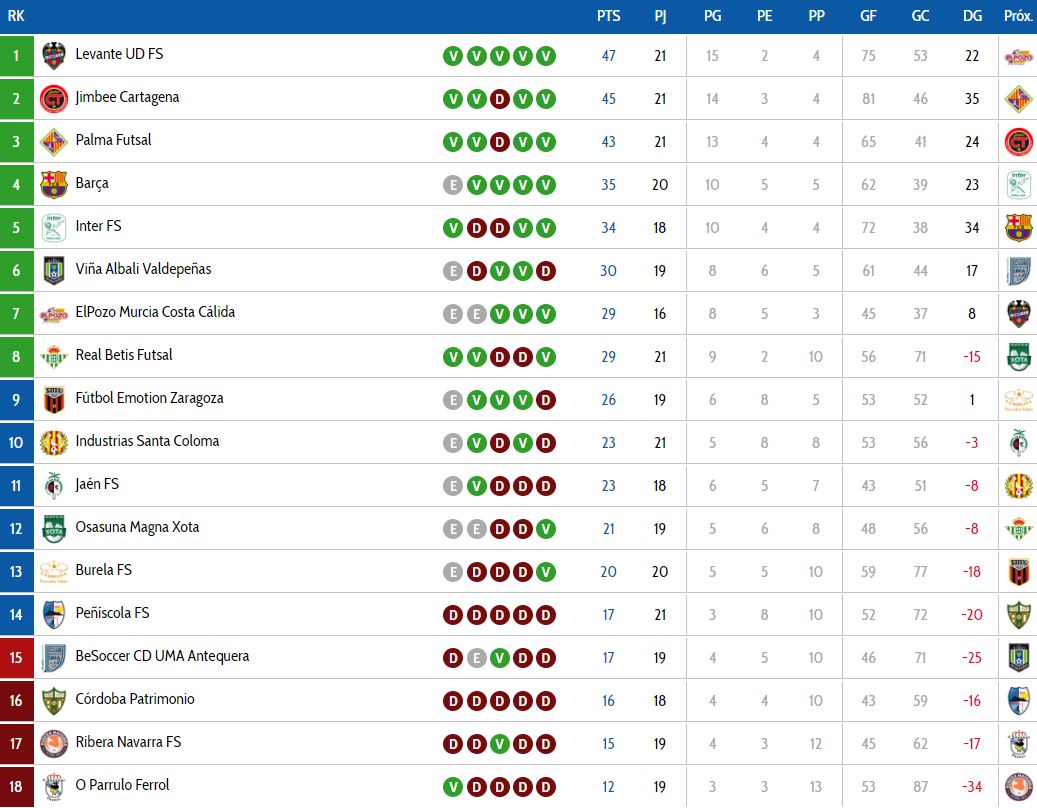Screen dimensions: 1037x808
Task: Click the Palma Futsal crest beside its name
Action: point(54,141)
